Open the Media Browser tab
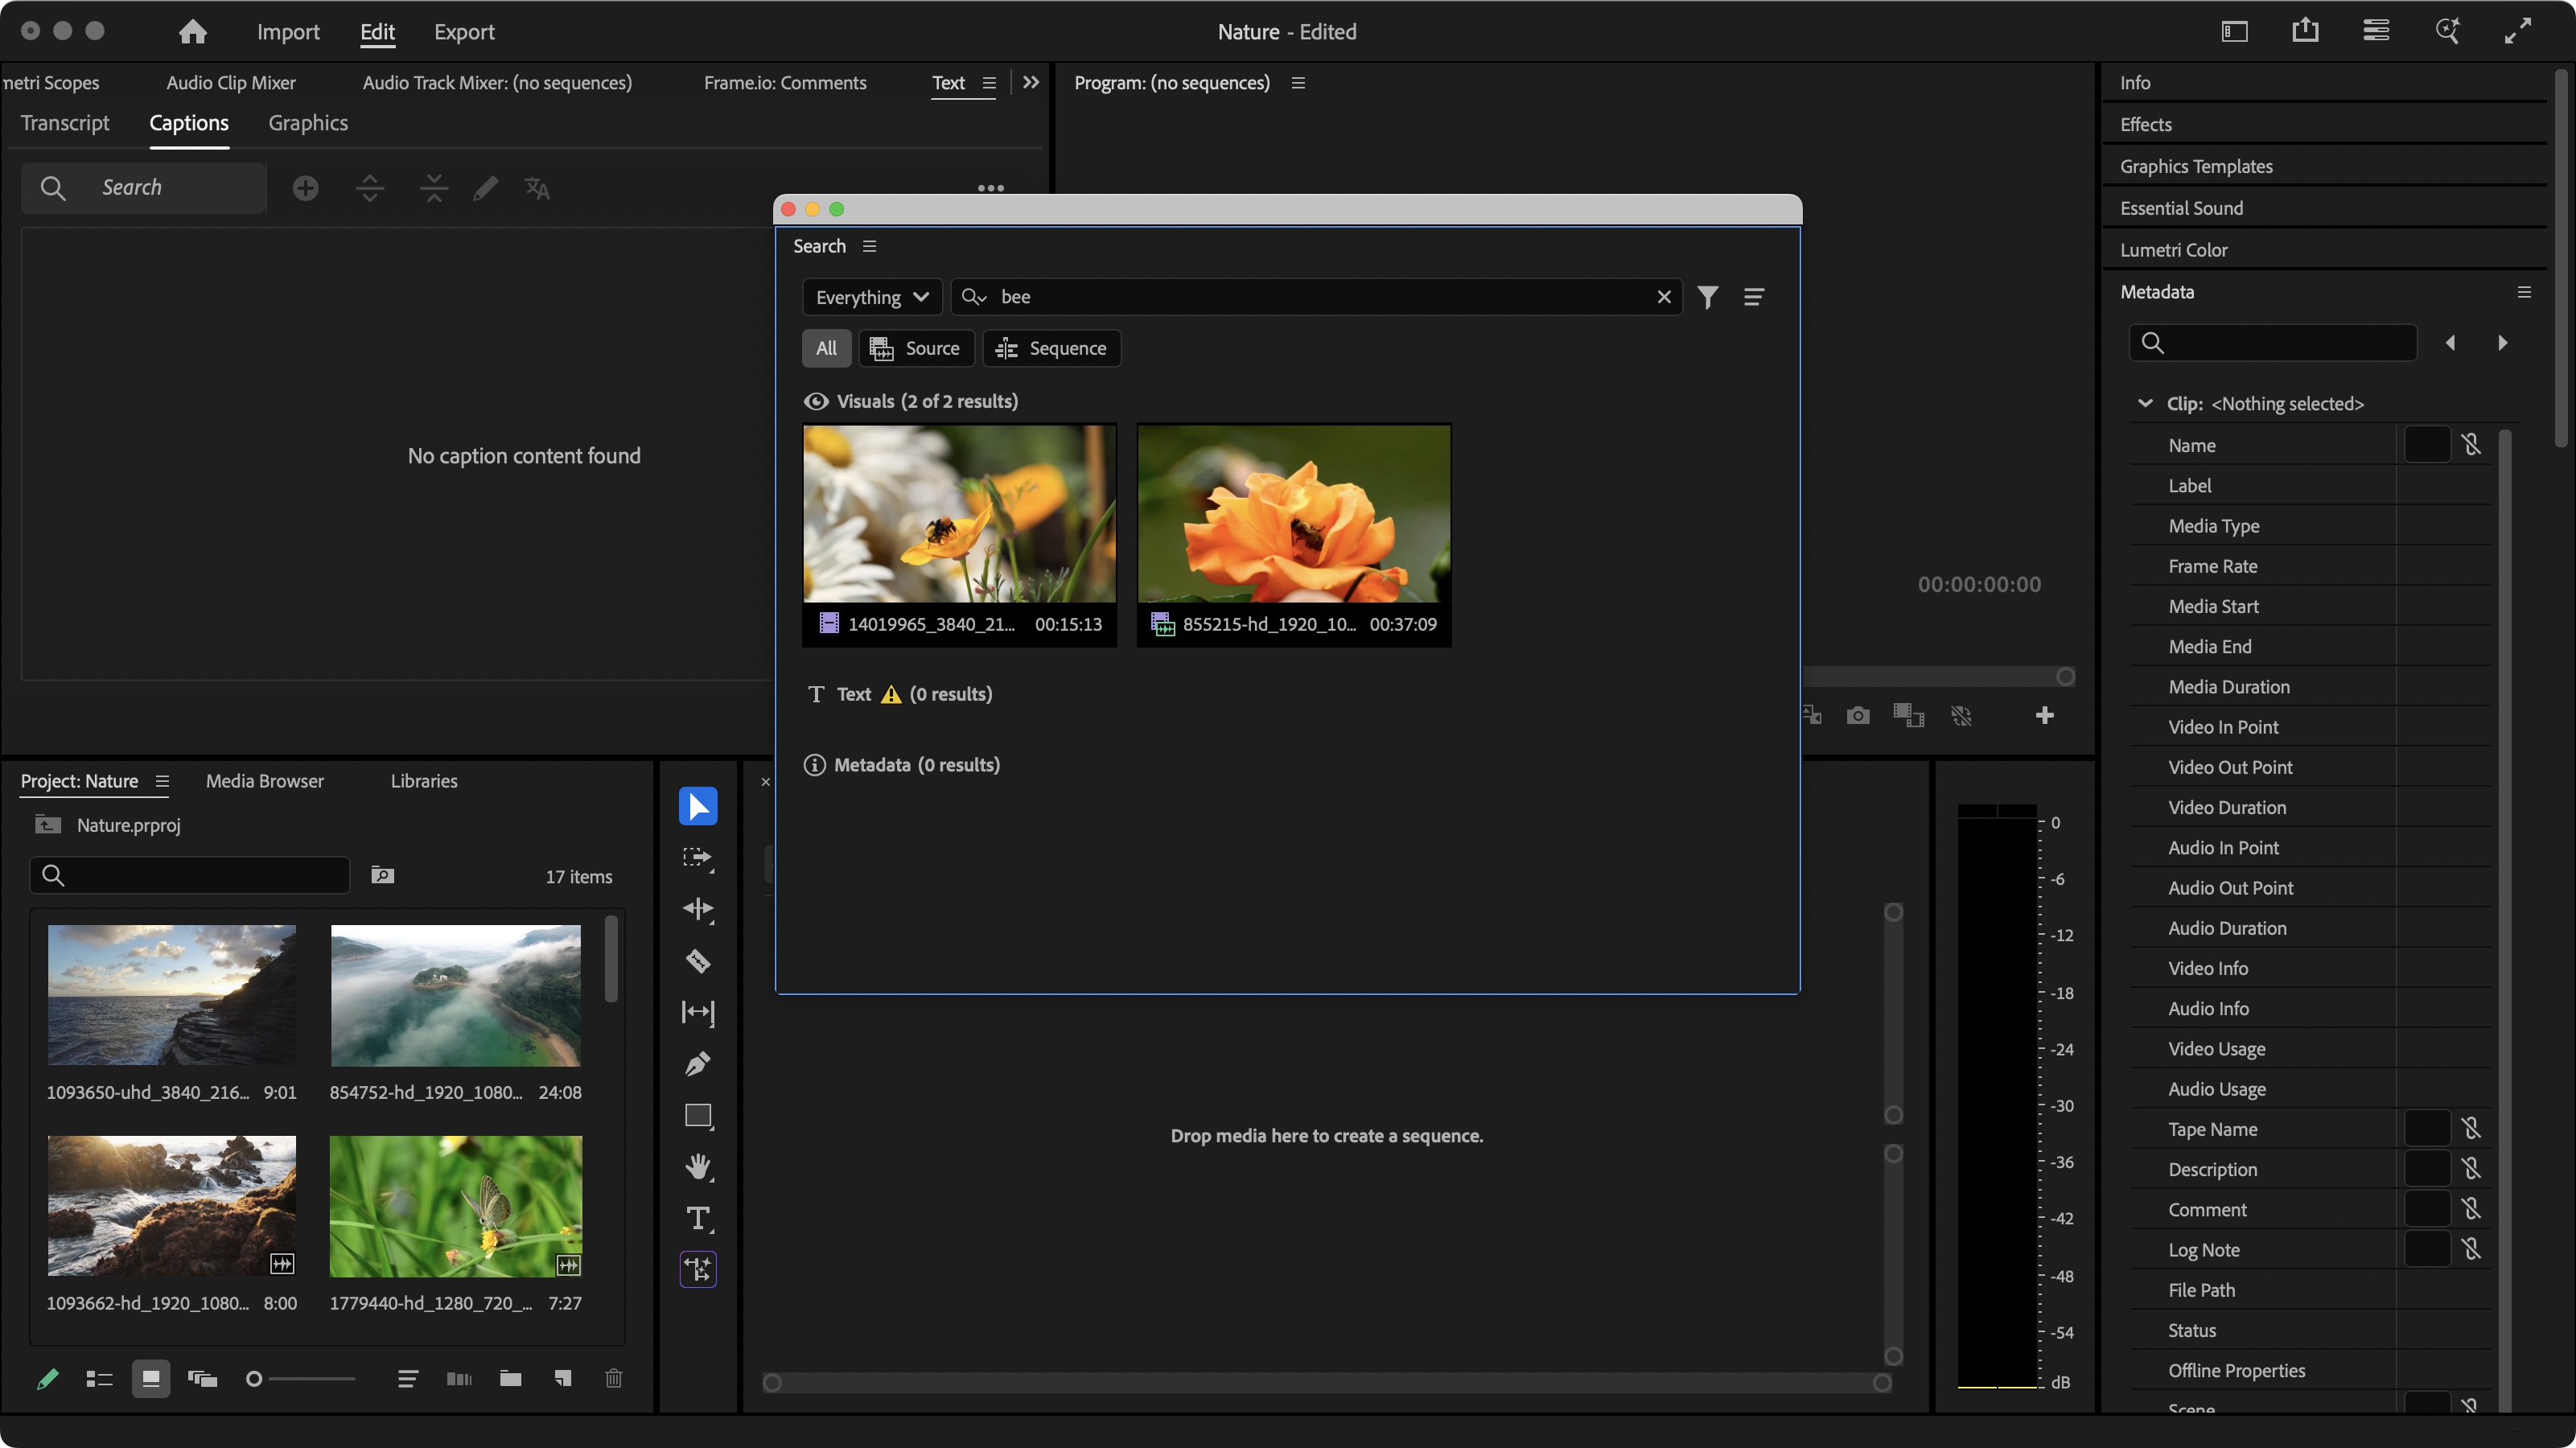The image size is (2576, 1448). pyautogui.click(x=265, y=781)
